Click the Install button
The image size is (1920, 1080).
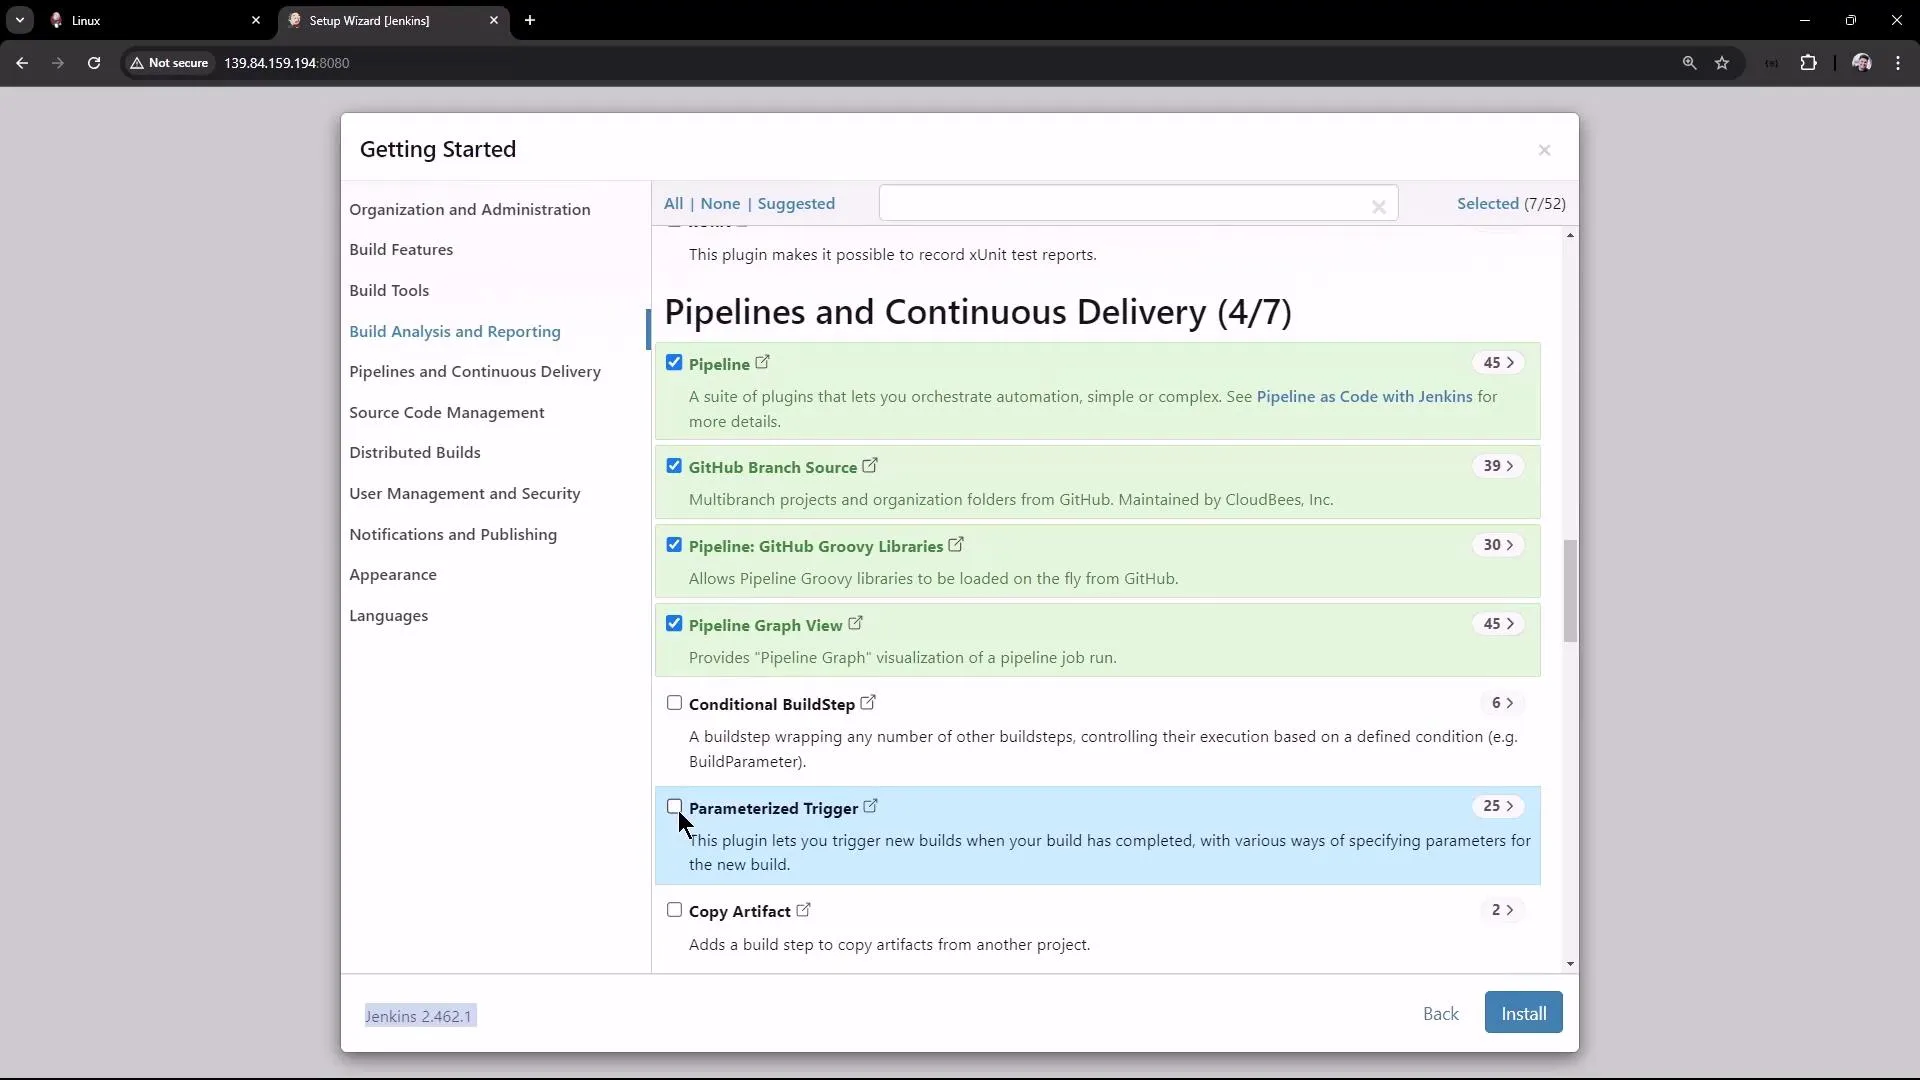point(1523,1012)
